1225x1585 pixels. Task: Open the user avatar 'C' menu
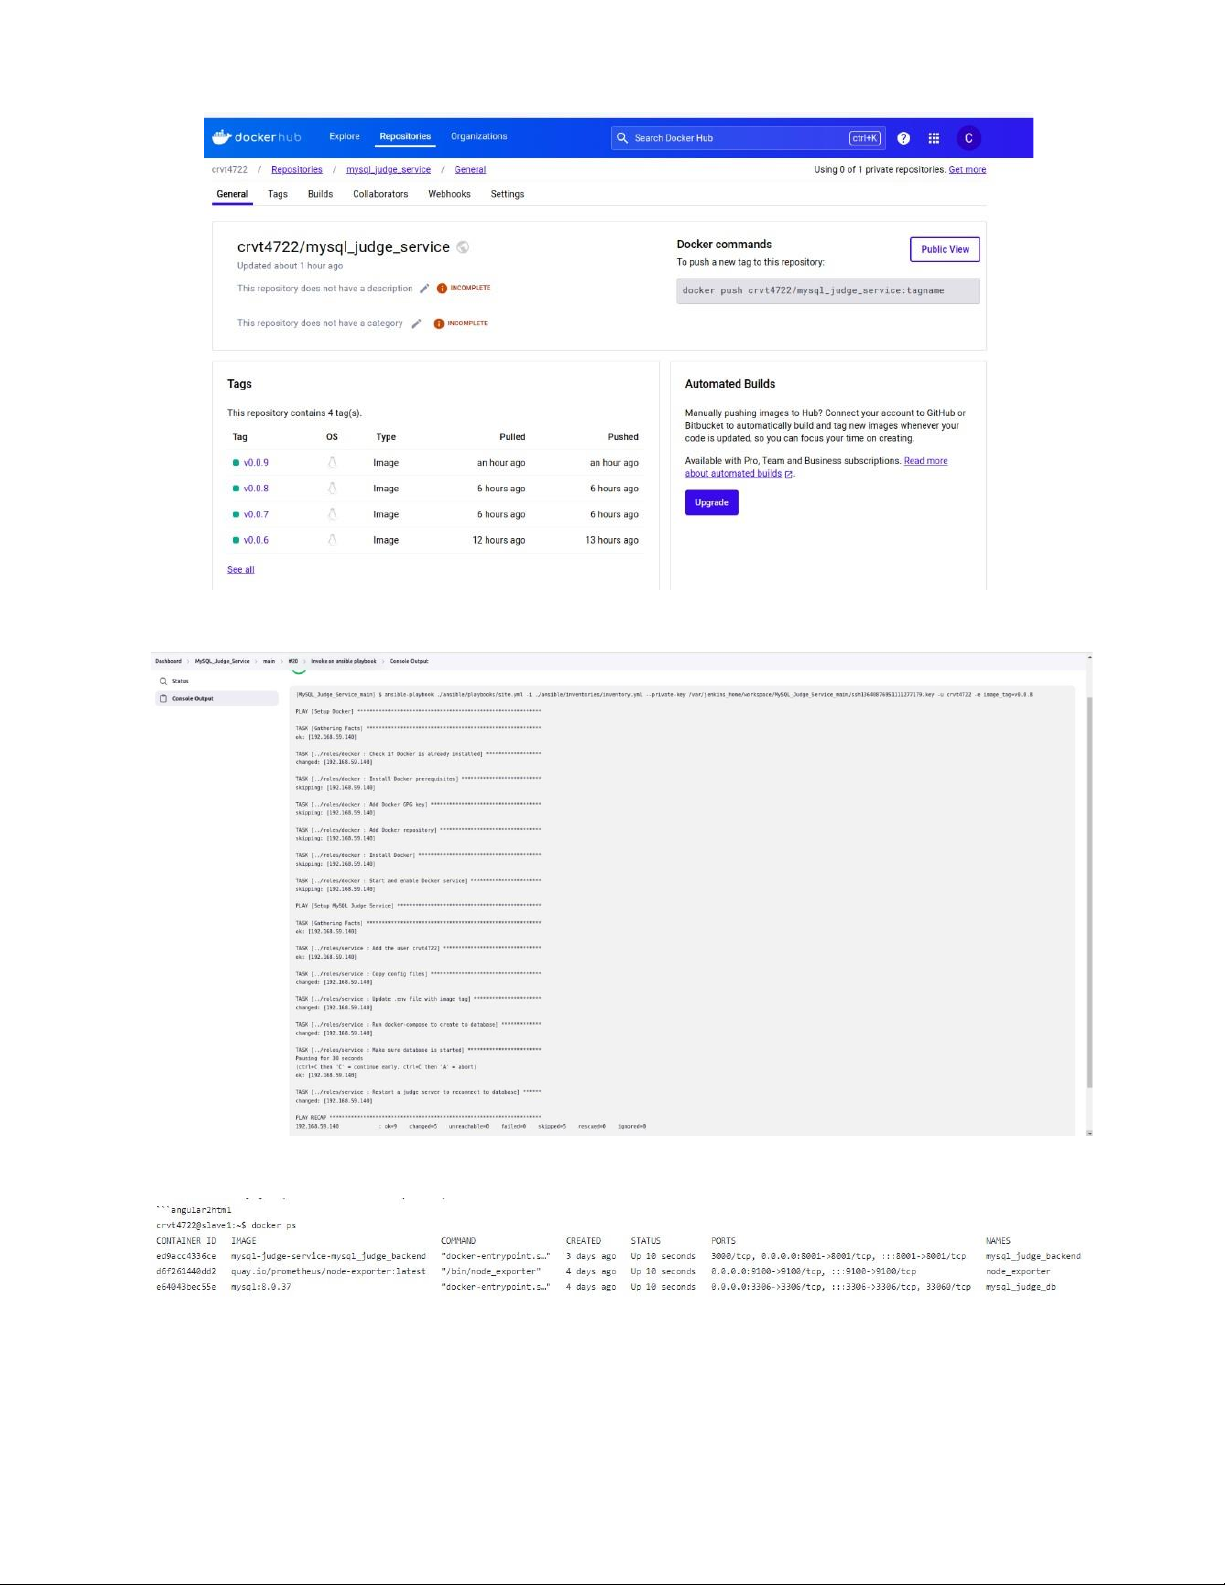[x=968, y=138]
